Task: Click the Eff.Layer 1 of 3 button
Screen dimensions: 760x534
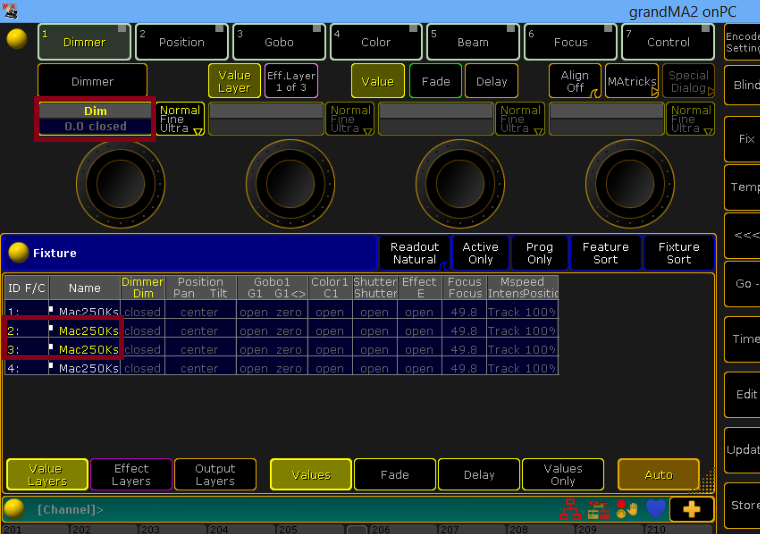Action: (x=291, y=81)
